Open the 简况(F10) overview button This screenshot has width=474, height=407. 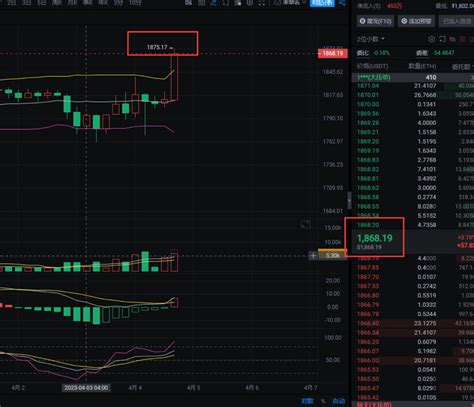point(375,21)
